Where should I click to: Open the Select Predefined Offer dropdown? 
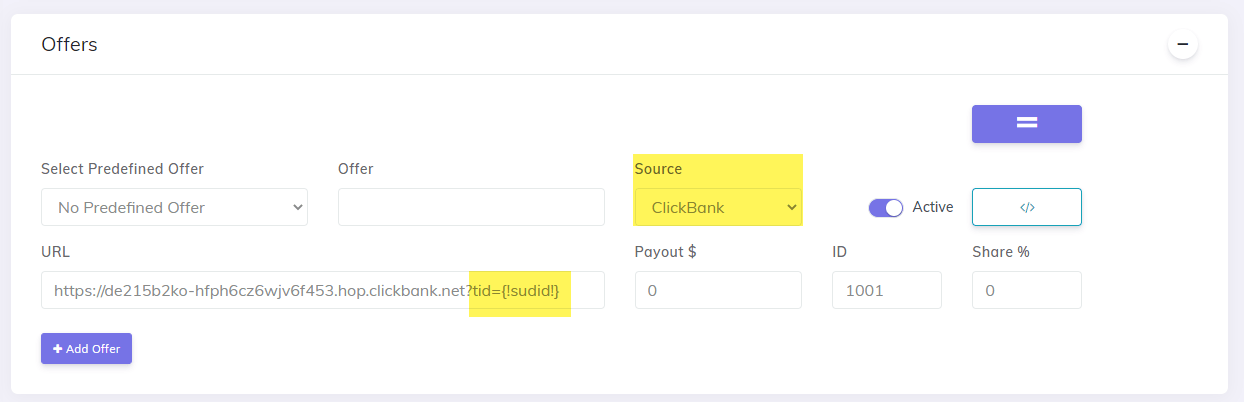click(x=174, y=207)
